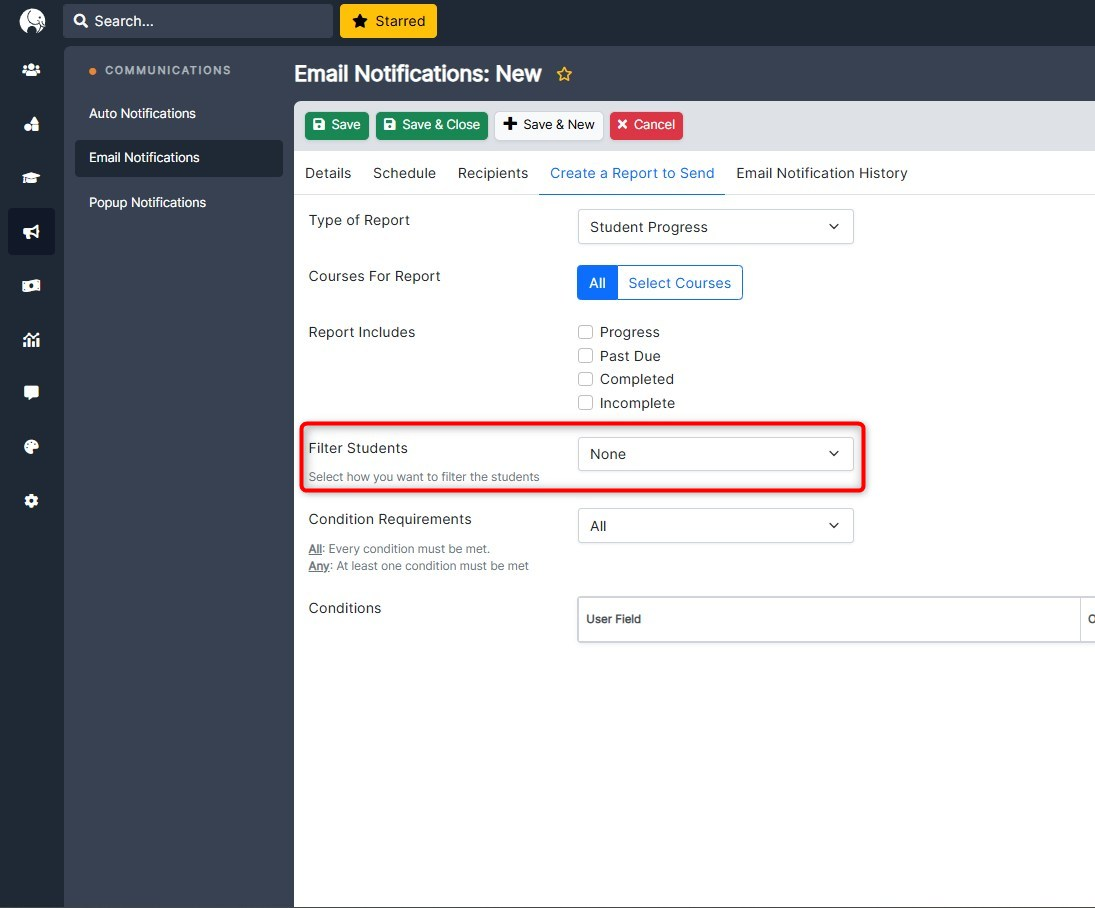
Task: Open the Filter Students dropdown
Action: pos(715,454)
